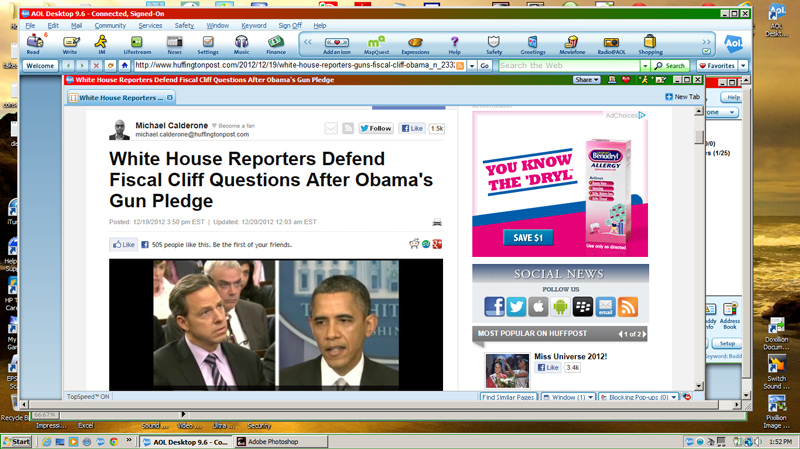This screenshot has height=449, width=800.
Task: Open the Safety shield icon
Action: point(493,45)
